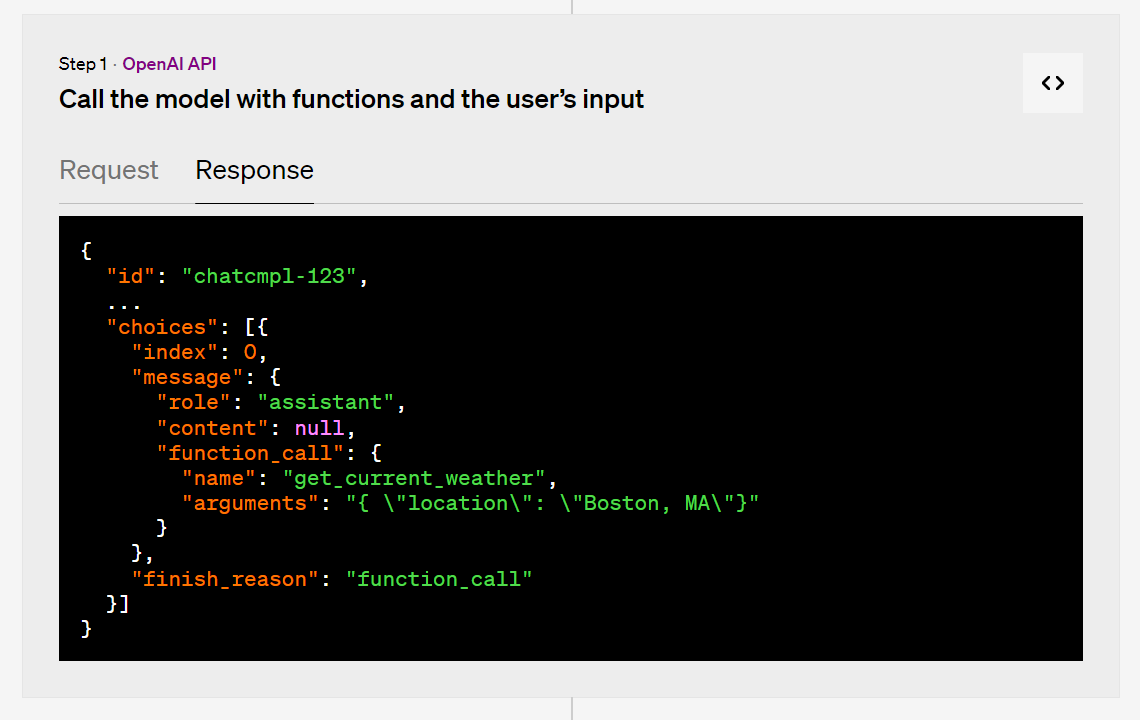Image resolution: width=1140 pixels, height=720 pixels.
Task: Click the null content value
Action: click(318, 427)
